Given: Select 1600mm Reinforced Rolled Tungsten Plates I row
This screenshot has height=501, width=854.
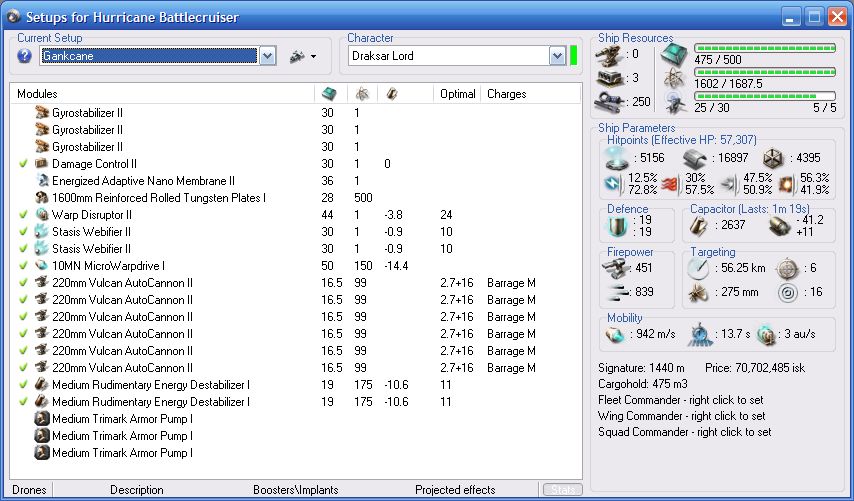Looking at the screenshot, I should coord(296,198).
